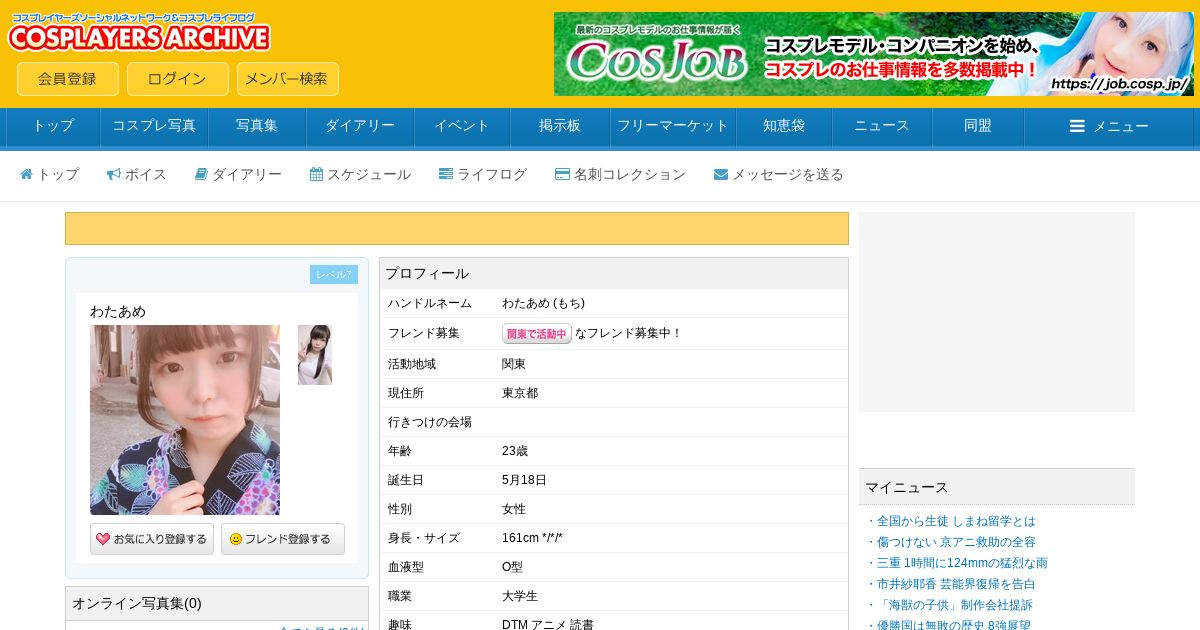Click the オンライン写真集(0) header

point(217,603)
